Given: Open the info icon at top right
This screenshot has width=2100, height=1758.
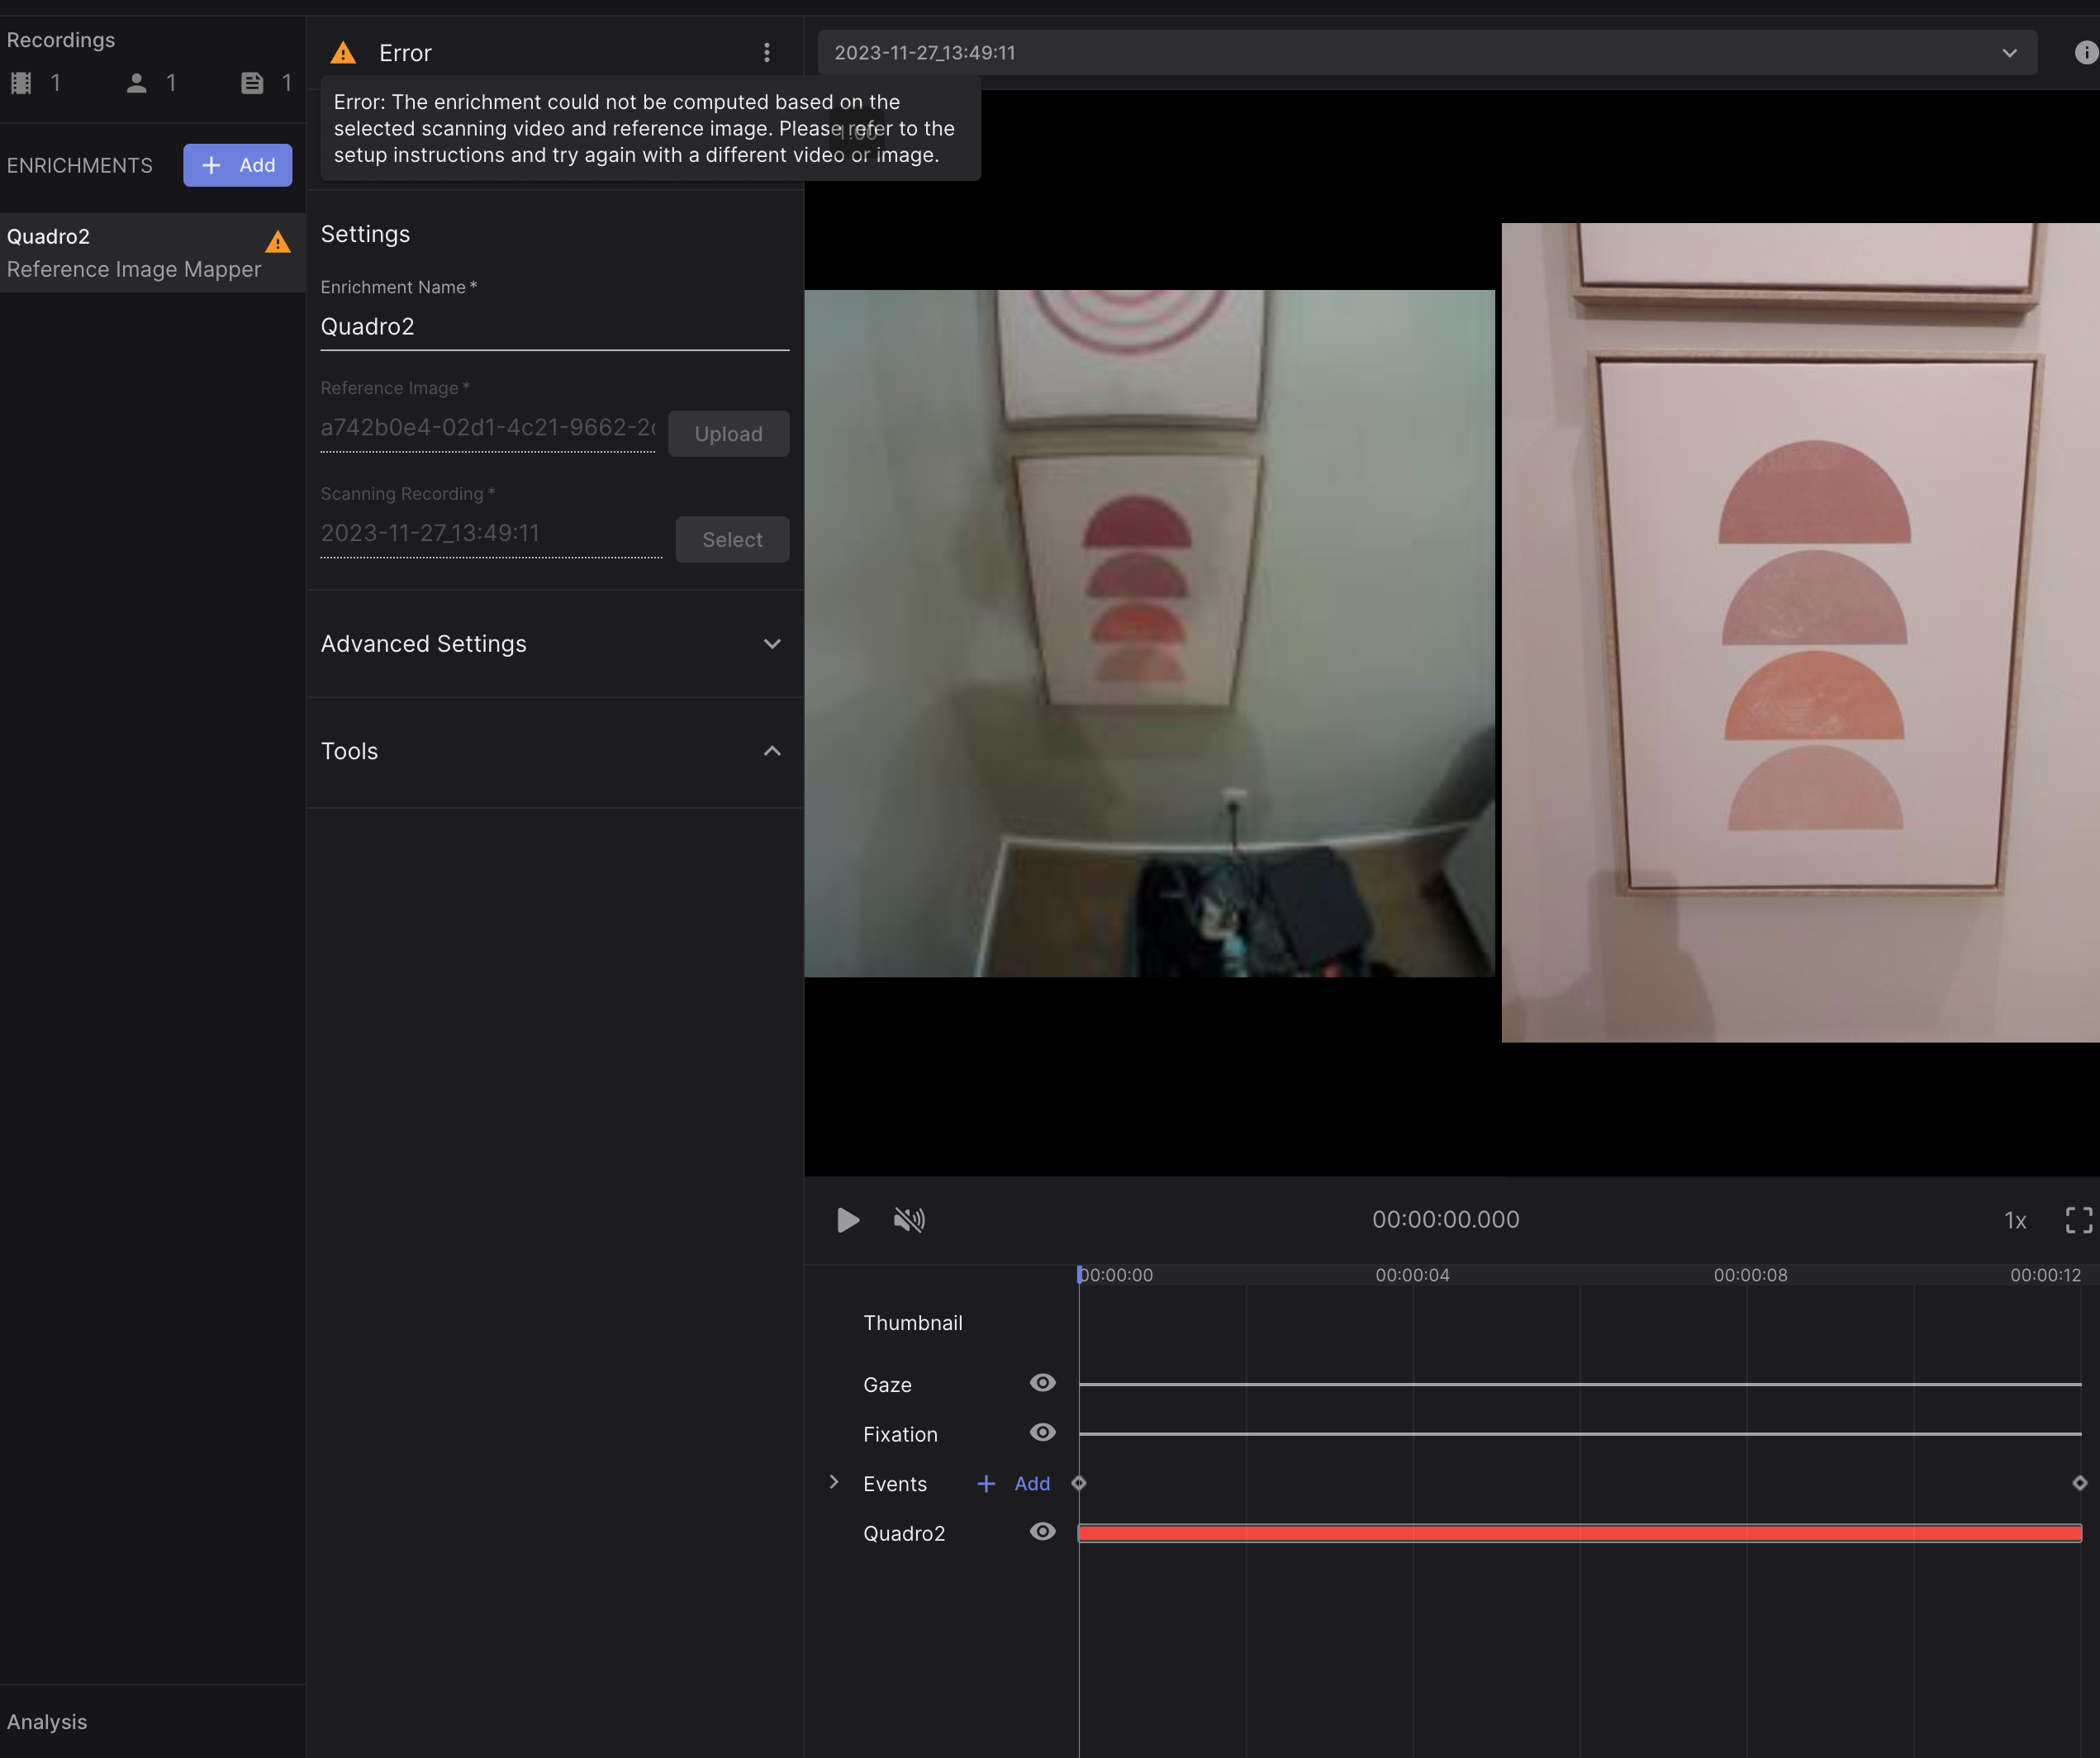Looking at the screenshot, I should click(2086, 52).
